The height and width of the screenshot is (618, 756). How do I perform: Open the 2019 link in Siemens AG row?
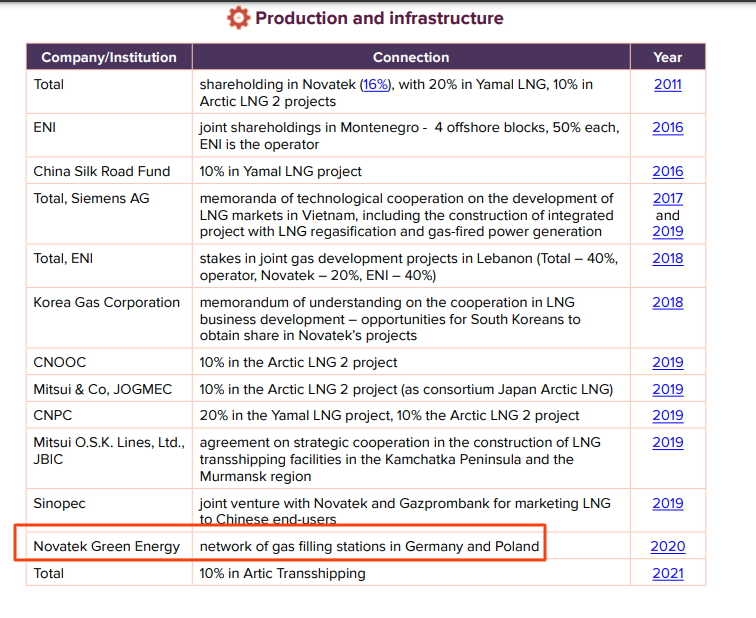click(668, 231)
